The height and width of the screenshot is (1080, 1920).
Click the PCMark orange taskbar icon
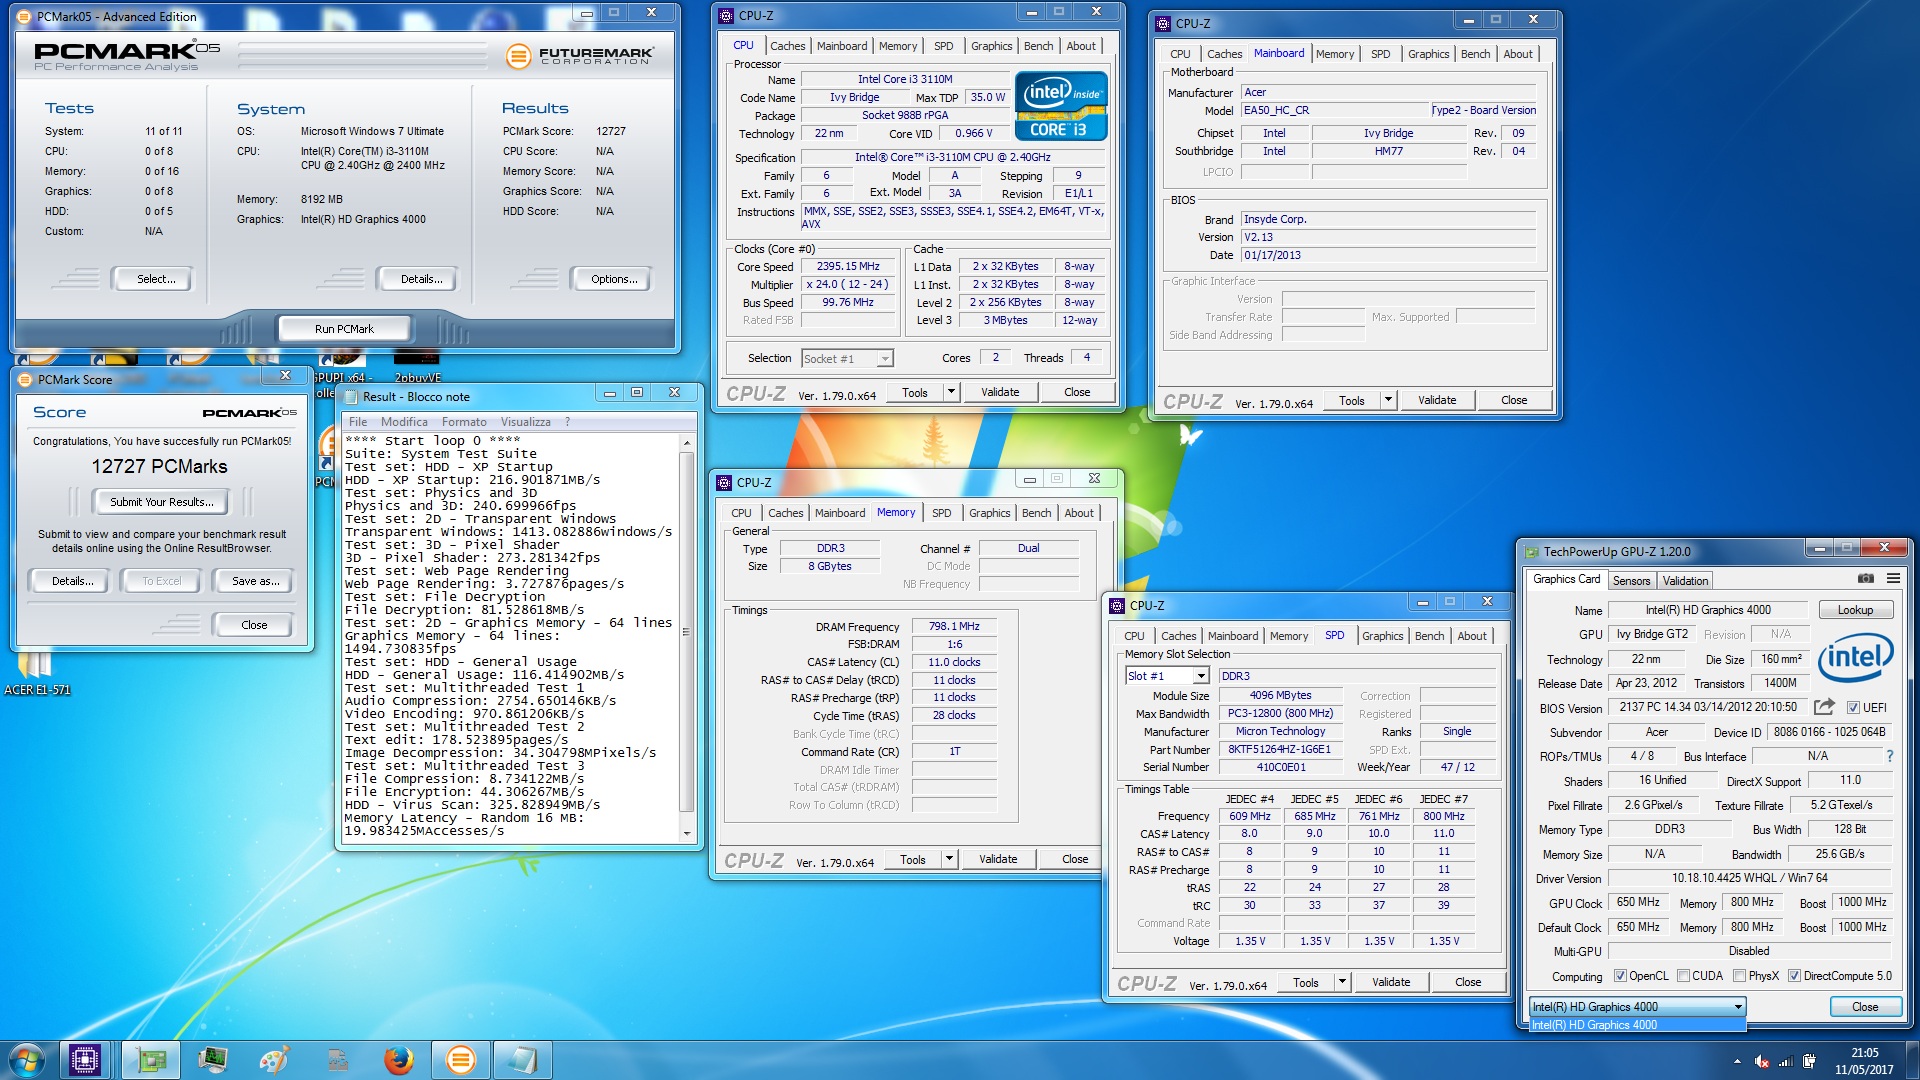point(460,1060)
